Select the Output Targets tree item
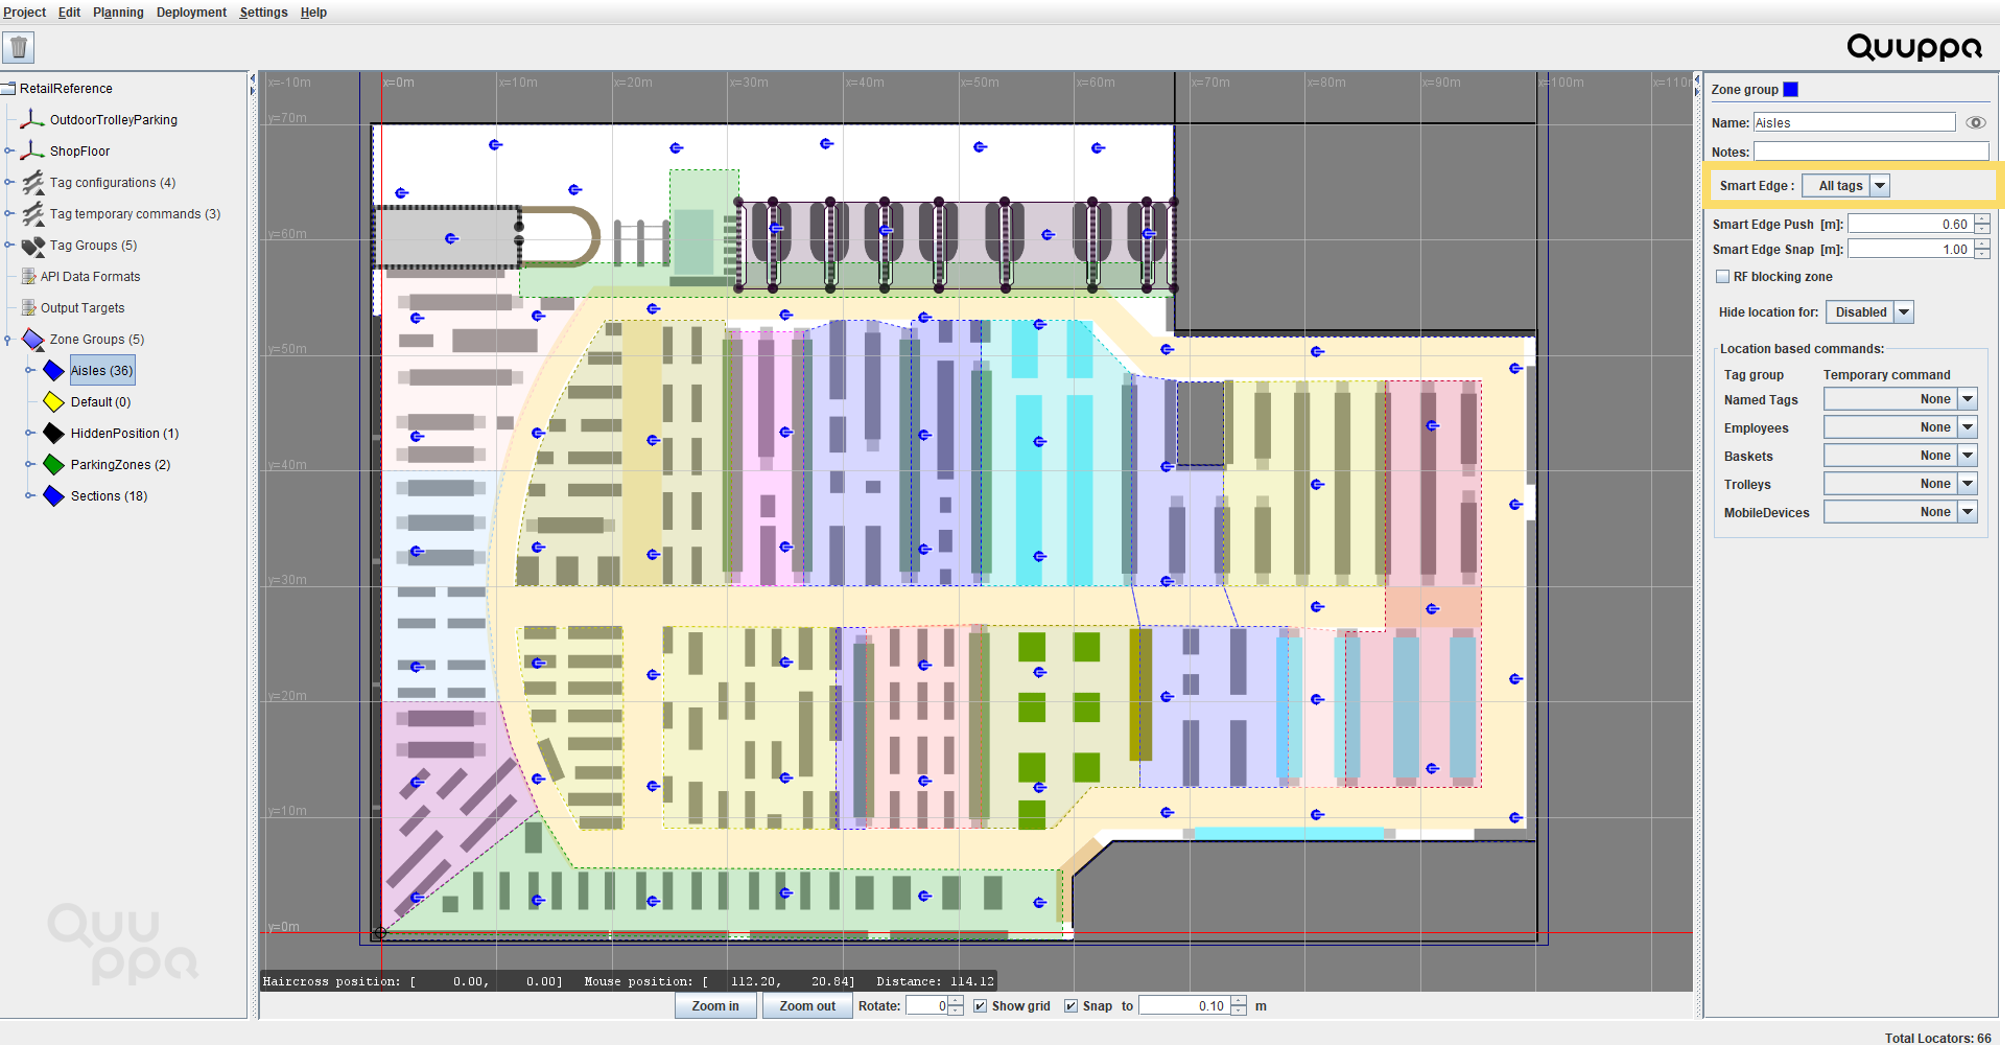This screenshot has width=2005, height=1045. 82,308
